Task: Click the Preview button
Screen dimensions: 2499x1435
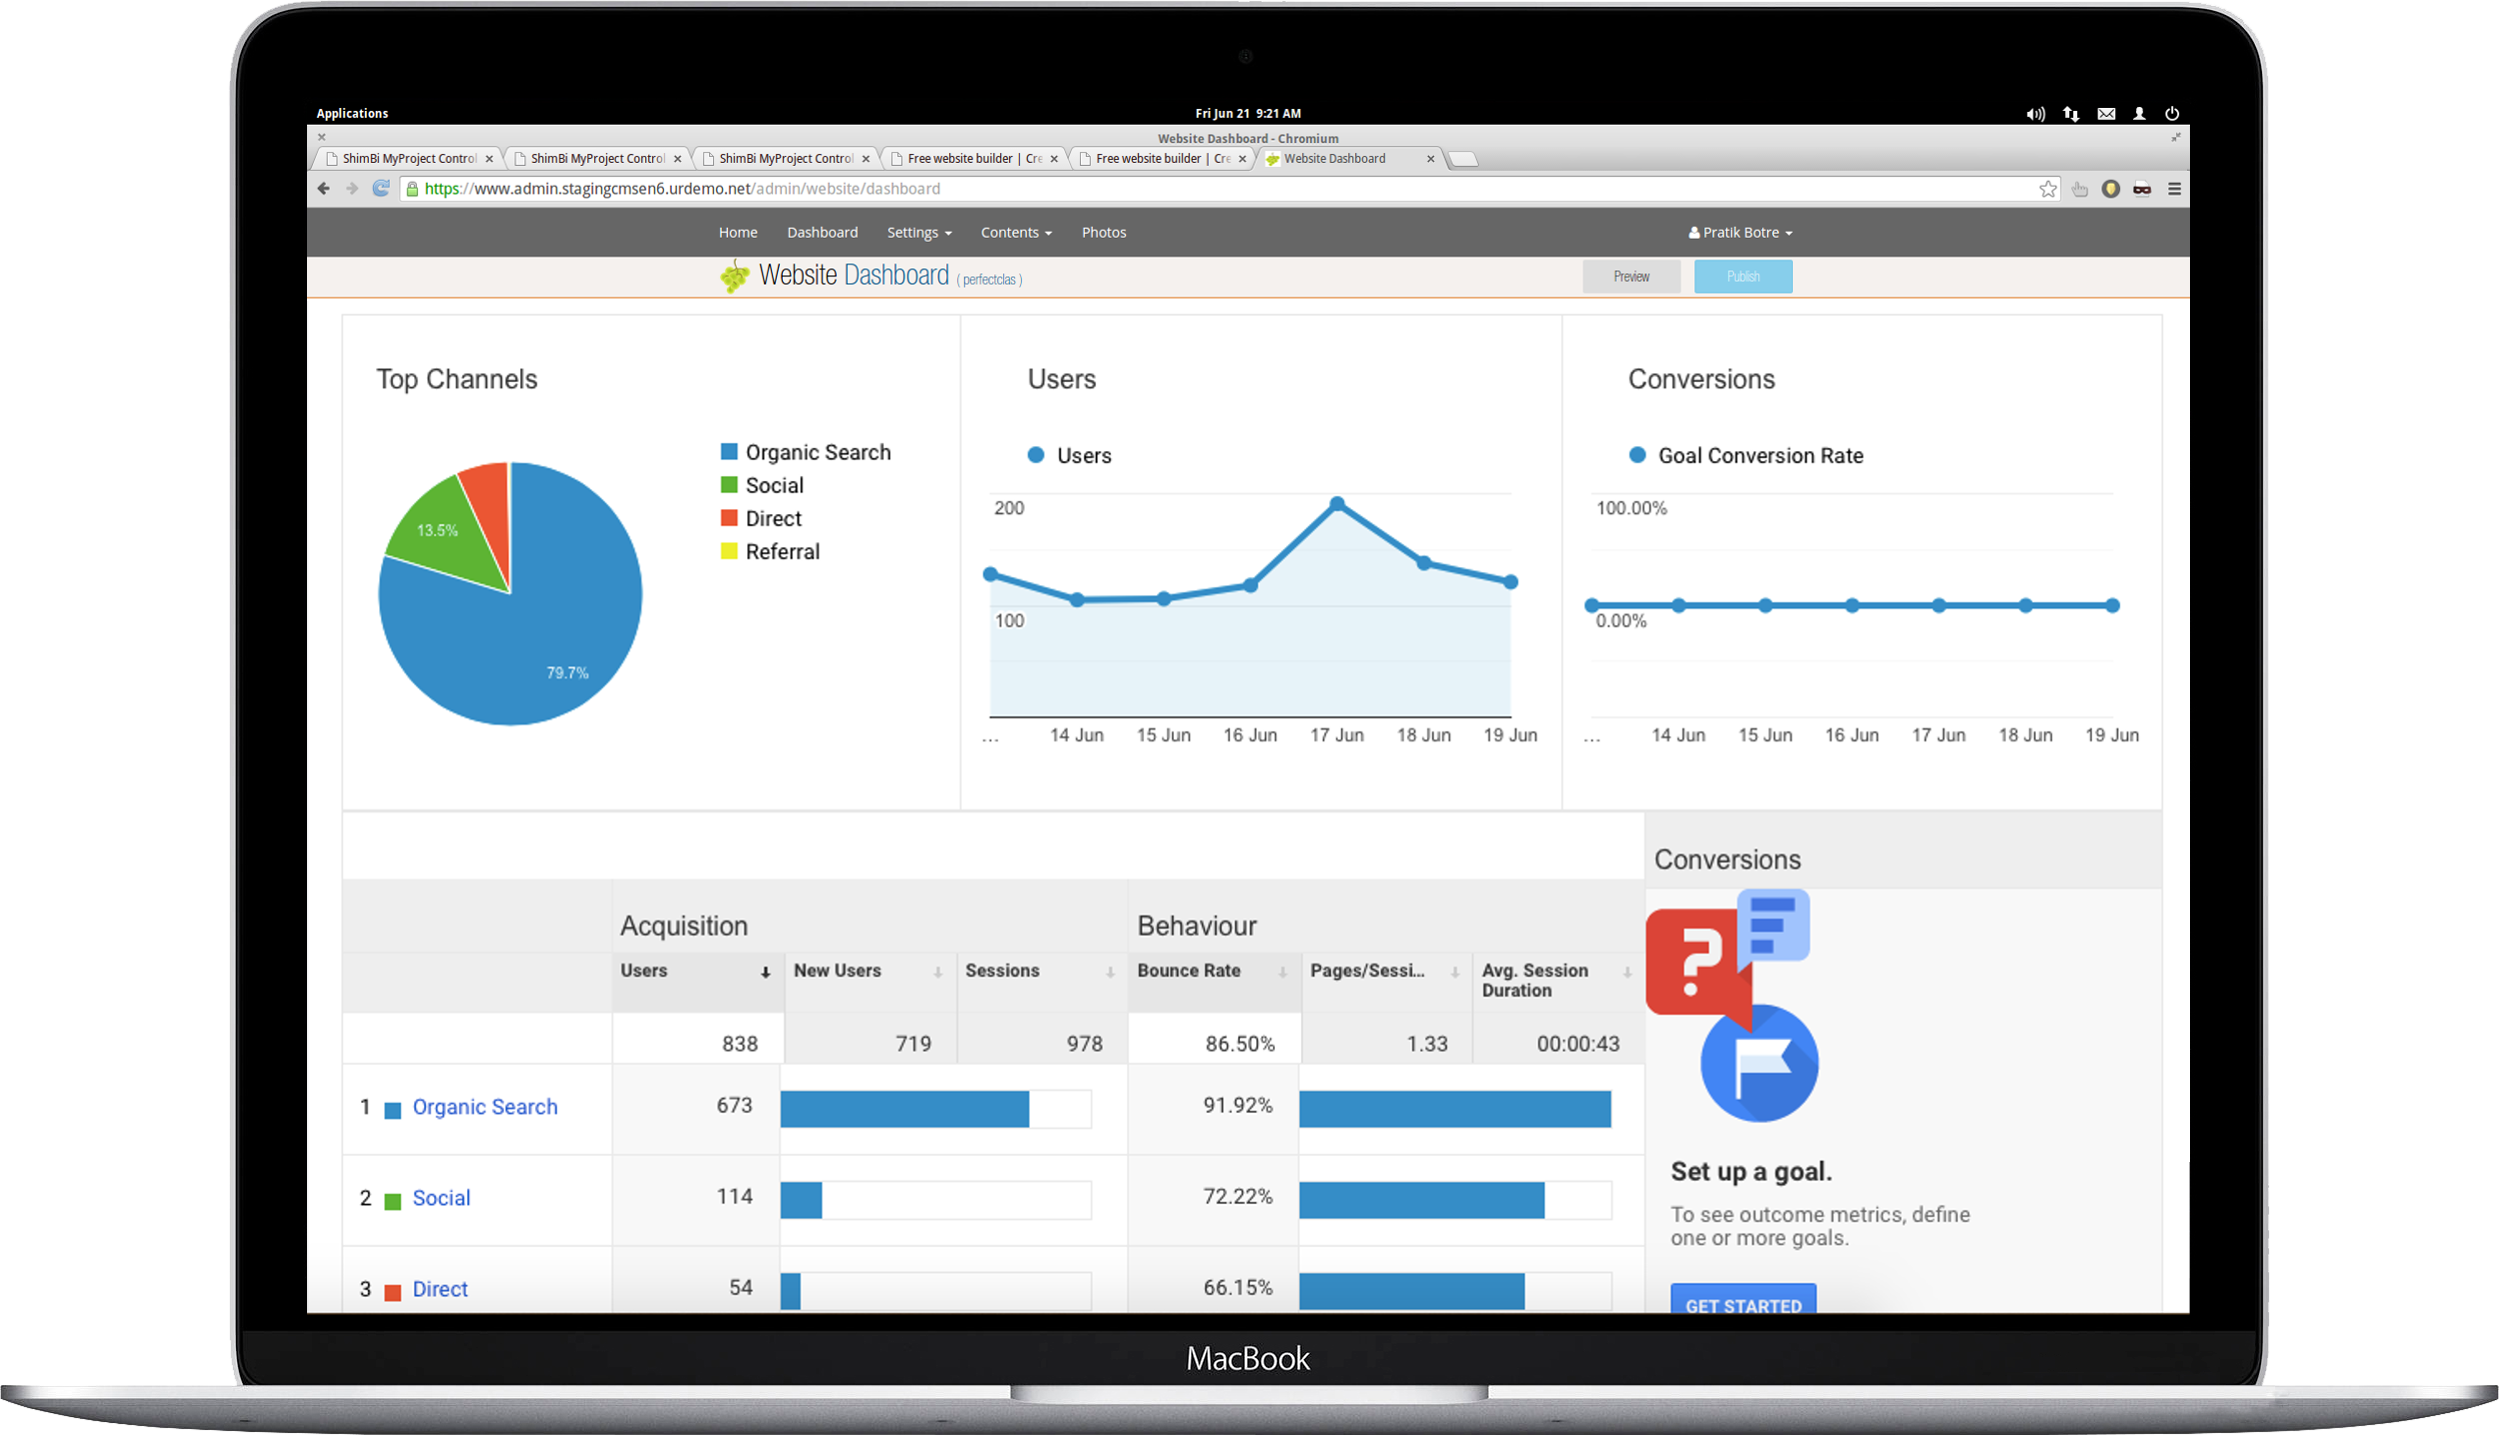Action: point(1631,276)
